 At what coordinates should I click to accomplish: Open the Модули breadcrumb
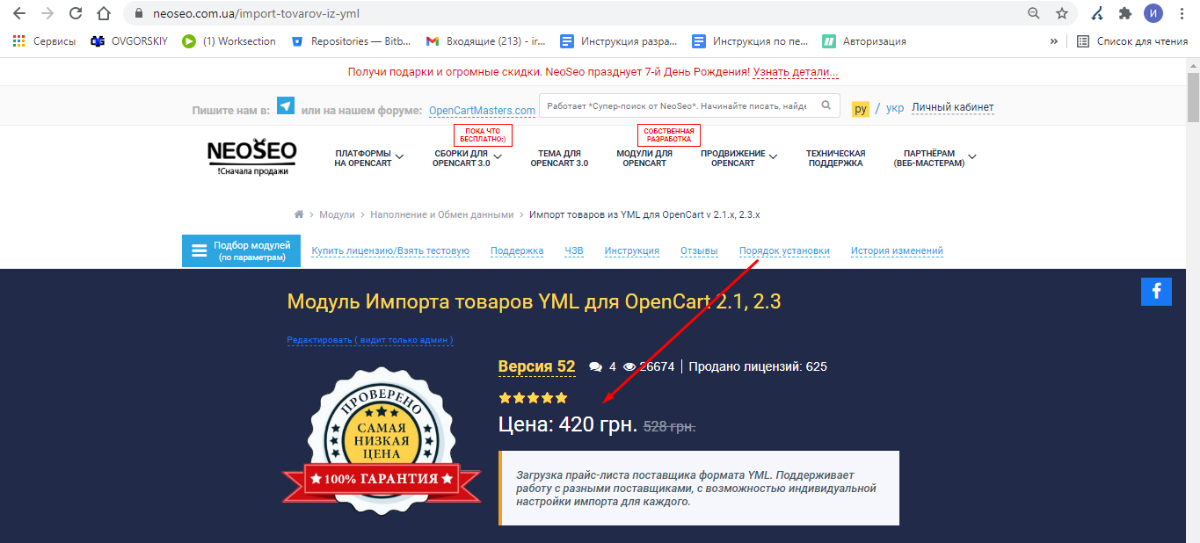337,215
